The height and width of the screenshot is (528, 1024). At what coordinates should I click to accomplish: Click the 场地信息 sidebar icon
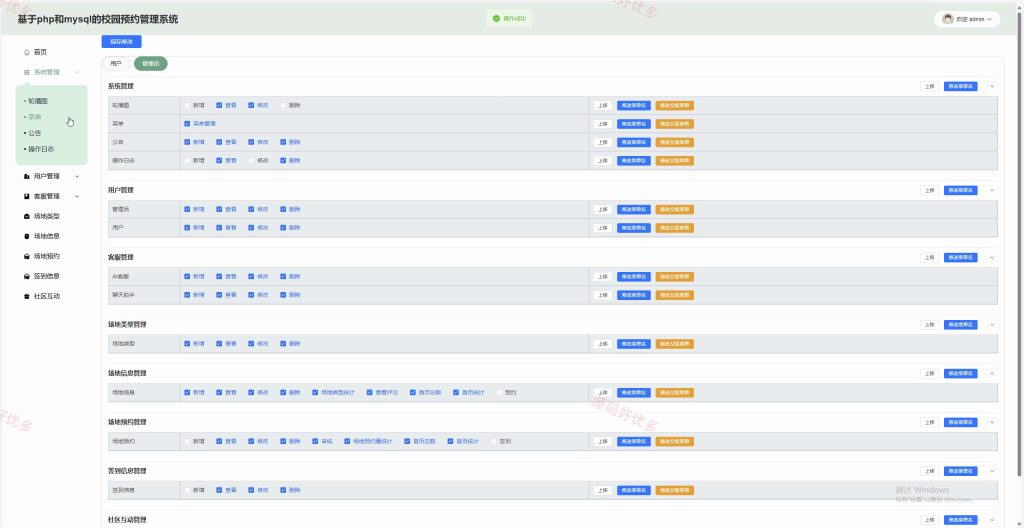(x=27, y=237)
